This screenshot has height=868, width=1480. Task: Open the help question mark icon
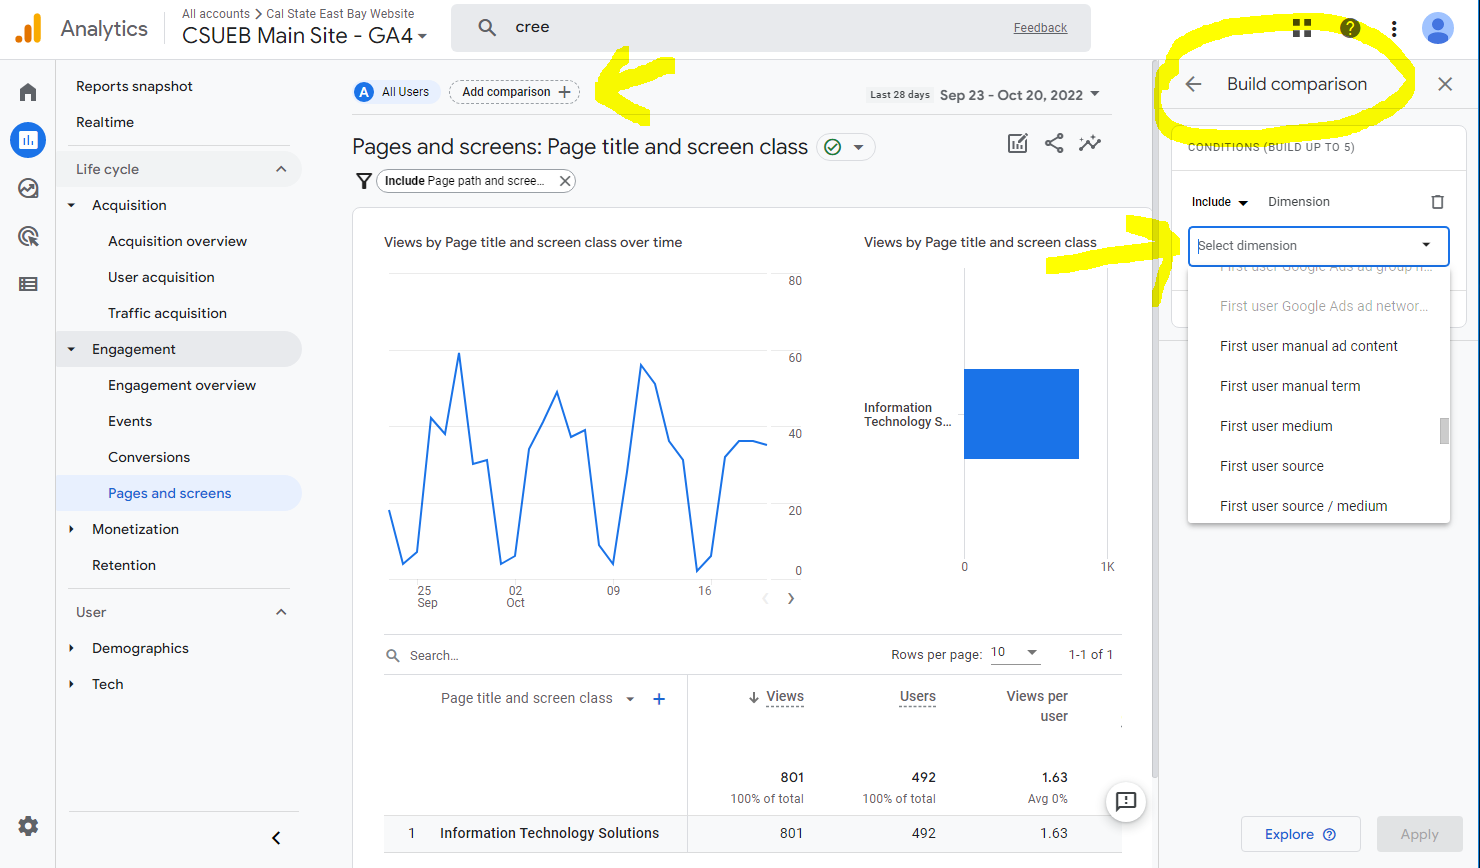pyautogui.click(x=1350, y=28)
